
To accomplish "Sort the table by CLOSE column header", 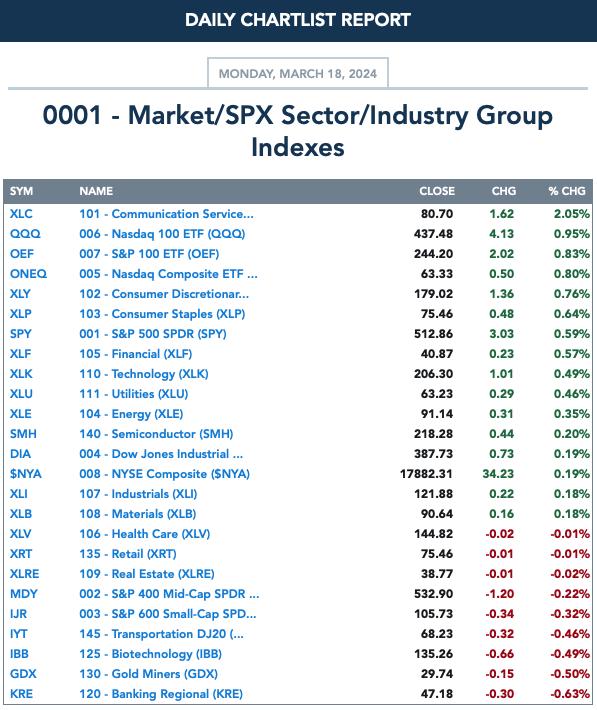I will [437, 191].
